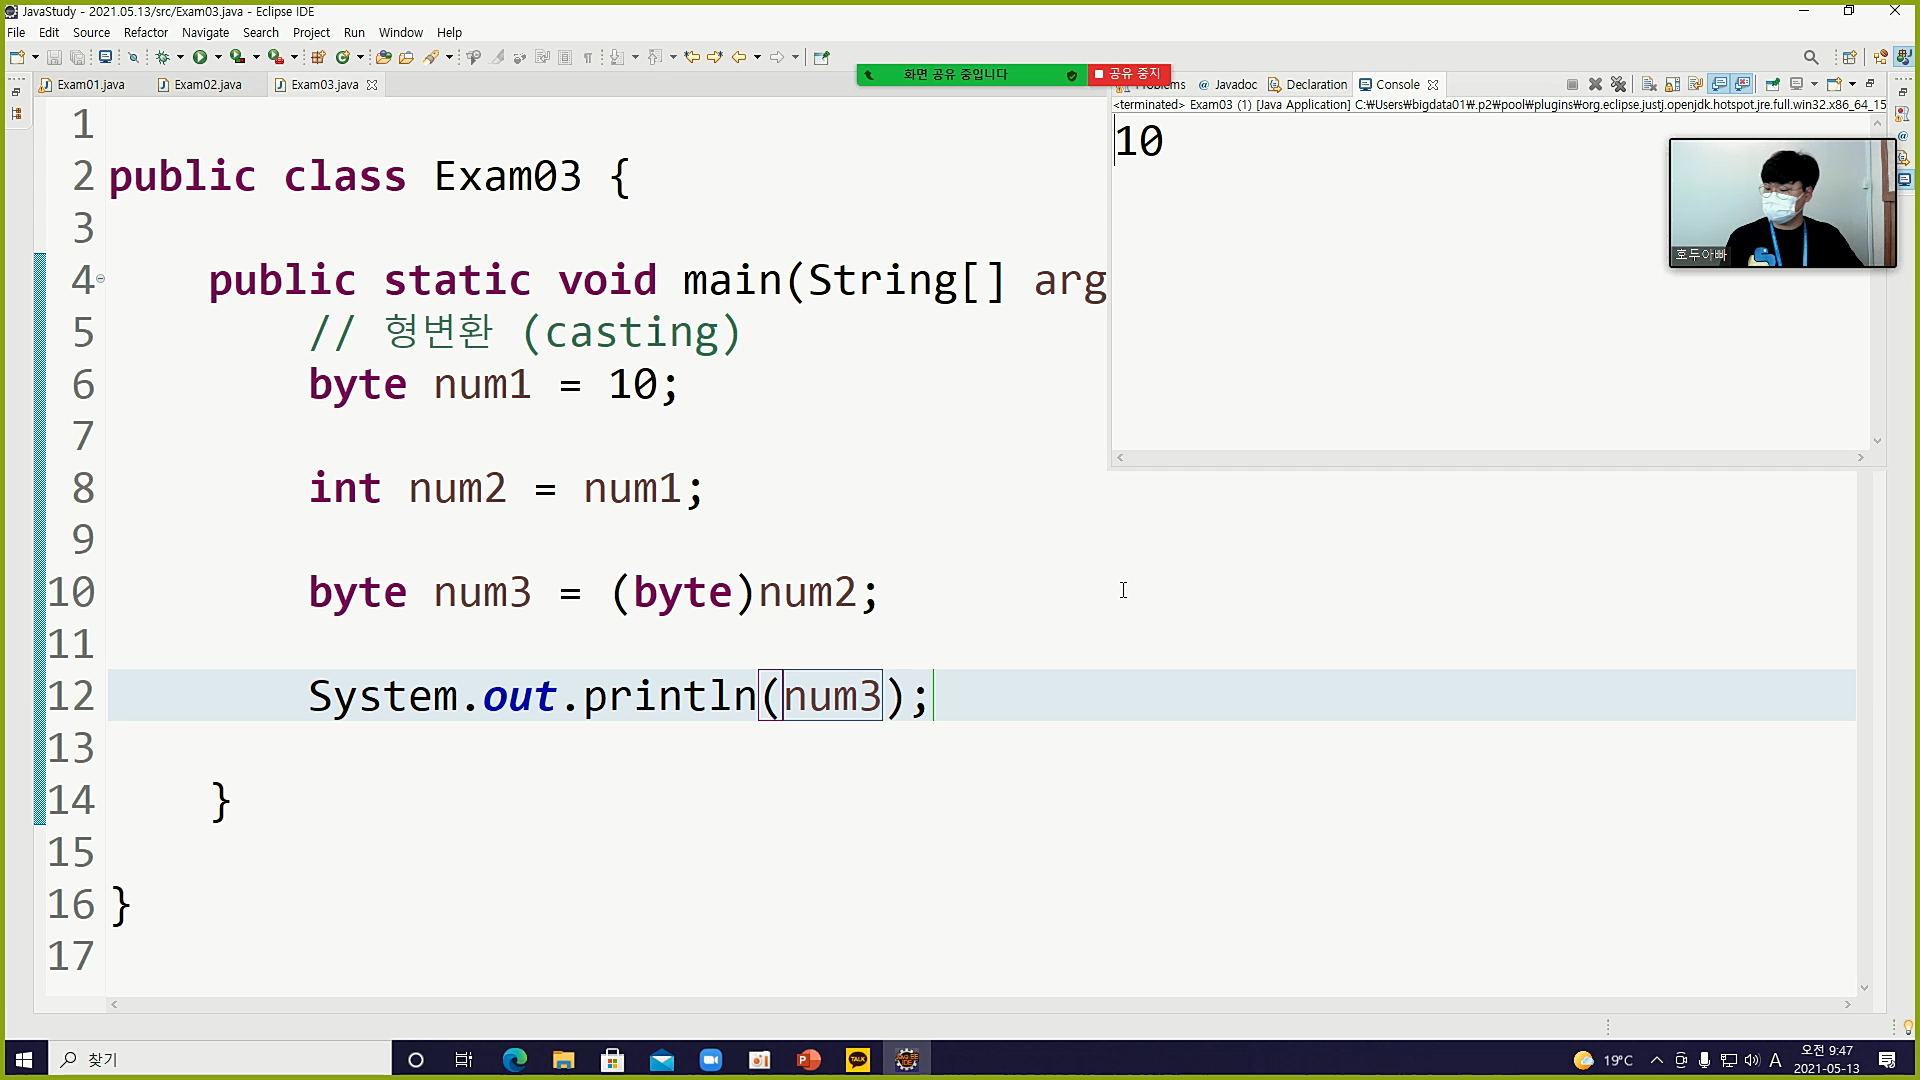Click the Run button in toolbar
The width and height of the screenshot is (1920, 1080).
[x=200, y=57]
